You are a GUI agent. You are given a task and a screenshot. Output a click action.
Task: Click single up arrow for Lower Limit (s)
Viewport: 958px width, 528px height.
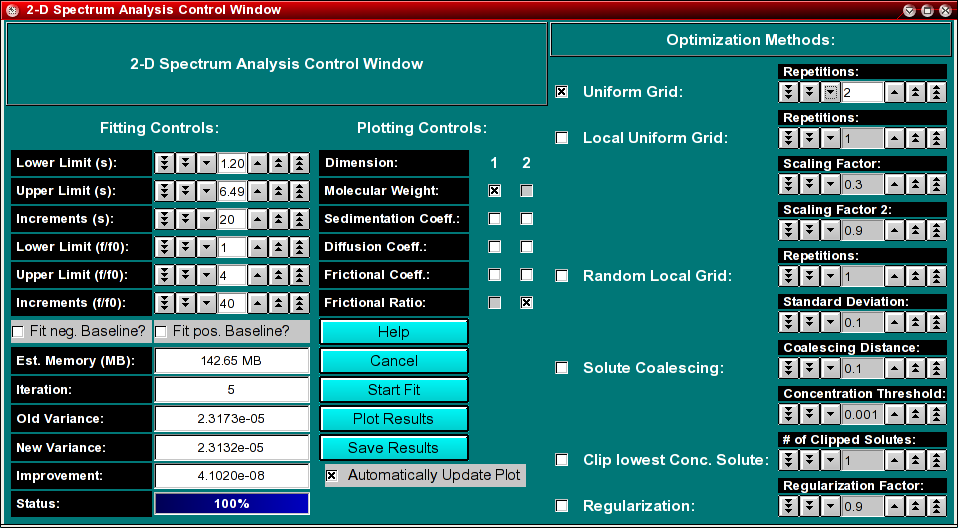[257, 163]
